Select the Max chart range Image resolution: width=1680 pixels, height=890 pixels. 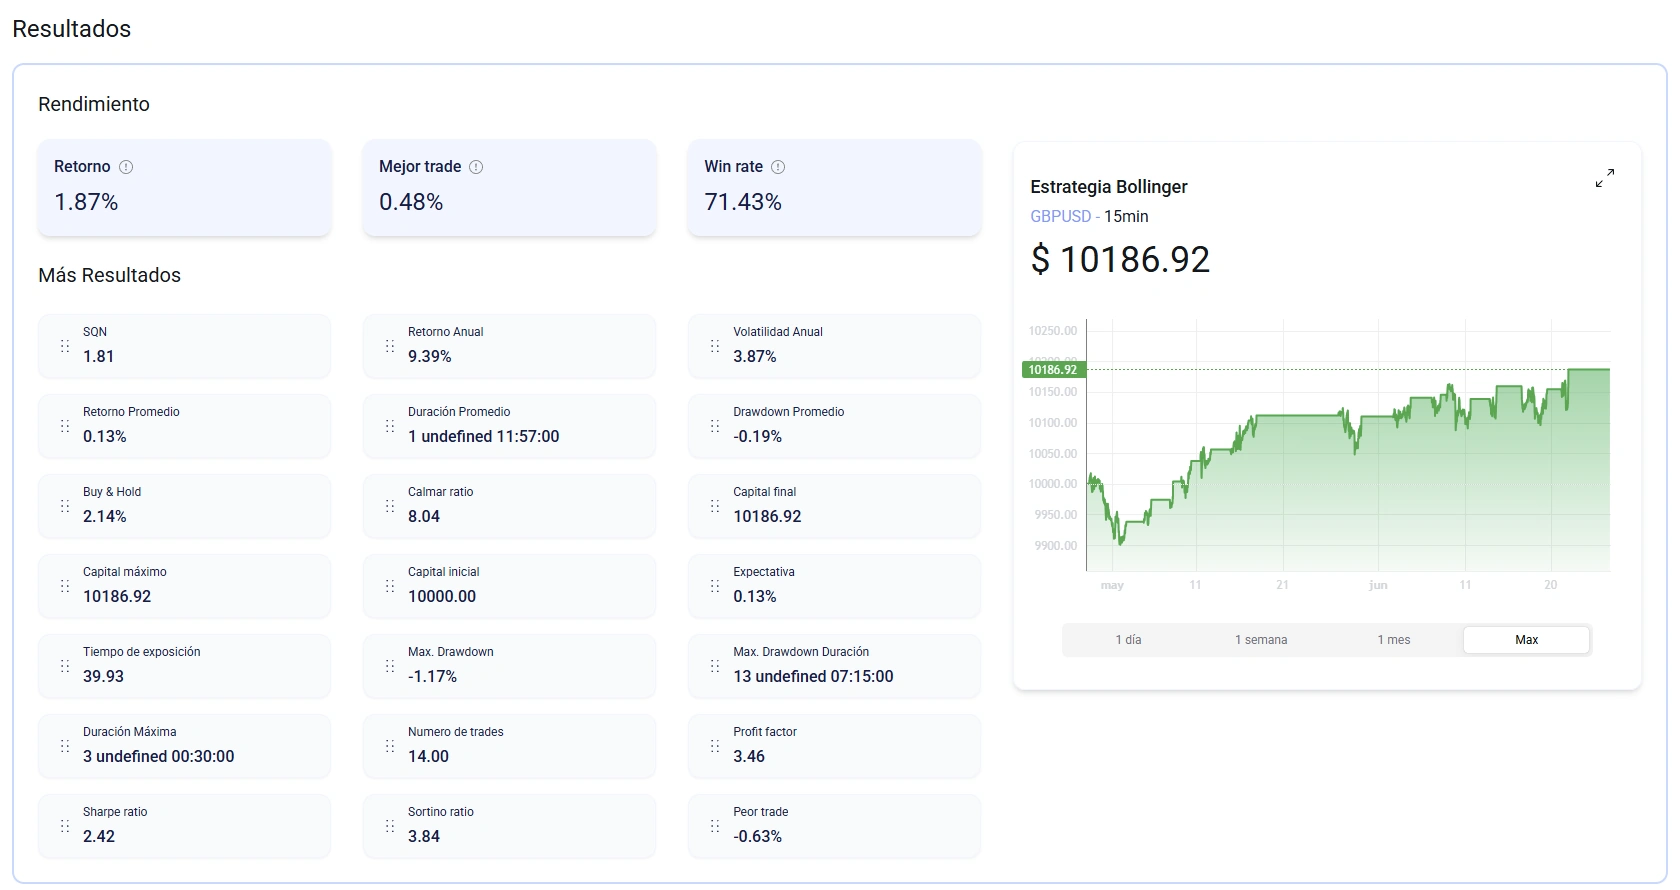1526,640
